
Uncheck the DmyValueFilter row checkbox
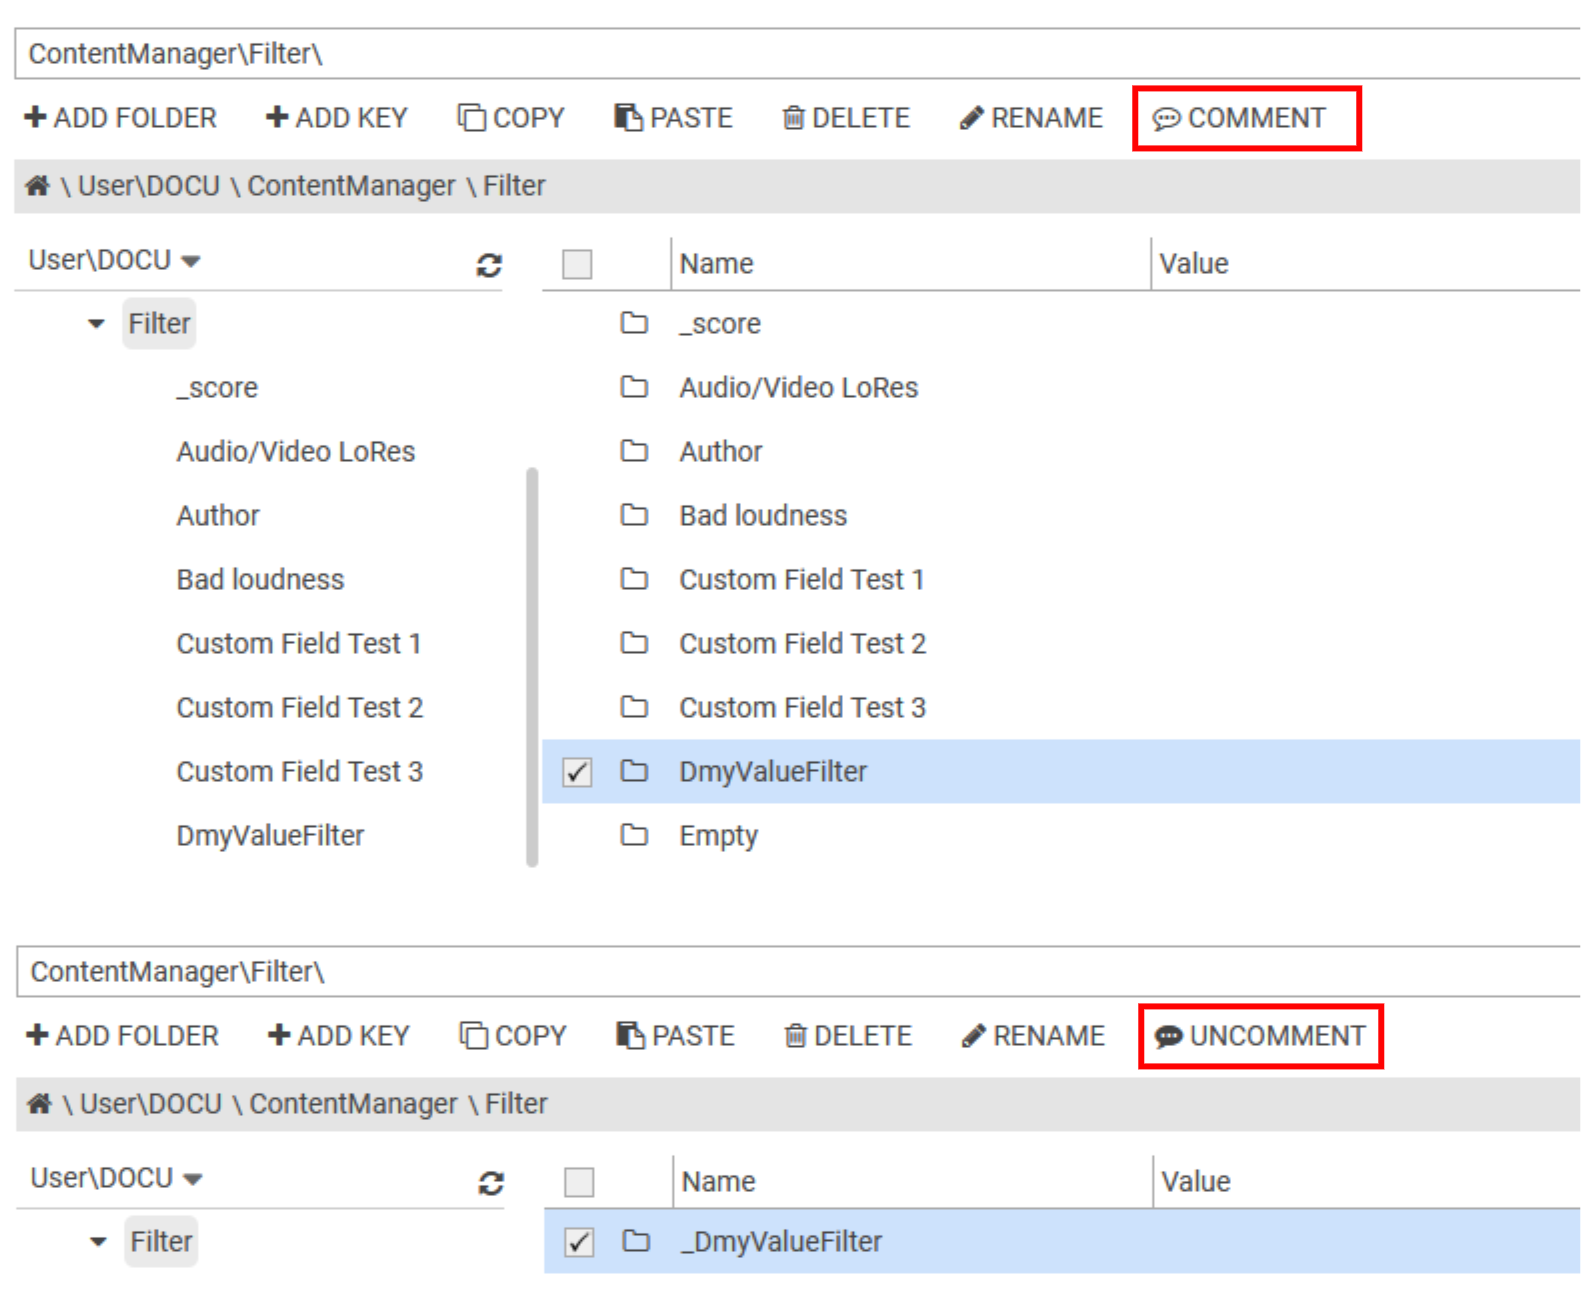tap(577, 772)
